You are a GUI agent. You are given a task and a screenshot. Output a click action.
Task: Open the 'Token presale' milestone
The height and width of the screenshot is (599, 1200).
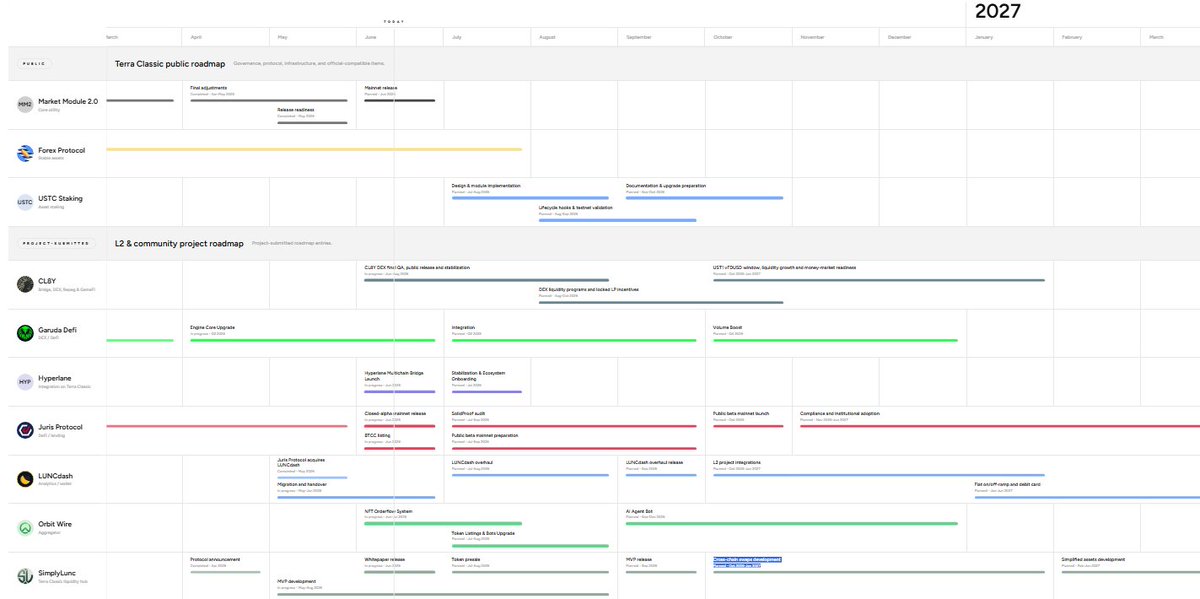click(466, 559)
